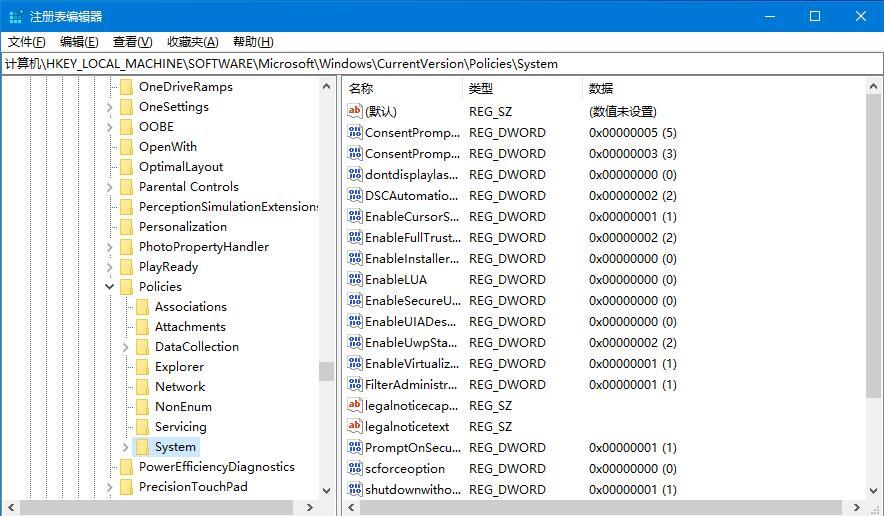The image size is (884, 516).
Task: Click the legalnoticecap... string icon
Action: click(355, 405)
